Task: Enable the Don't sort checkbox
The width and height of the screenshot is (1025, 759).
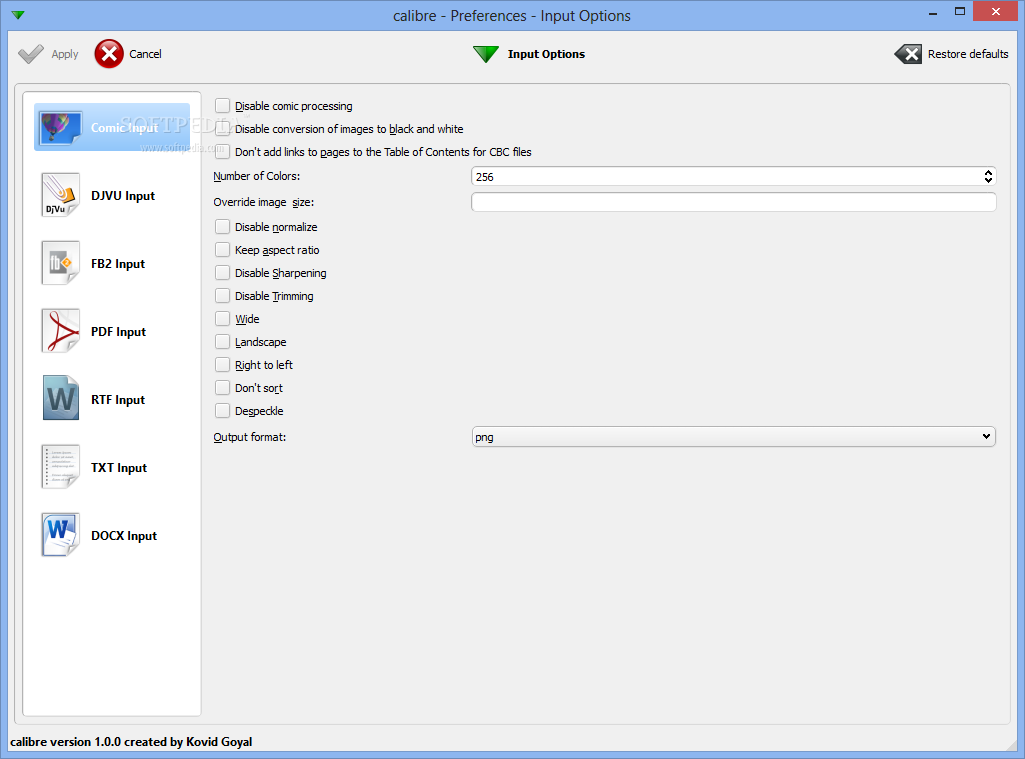Action: coord(223,388)
